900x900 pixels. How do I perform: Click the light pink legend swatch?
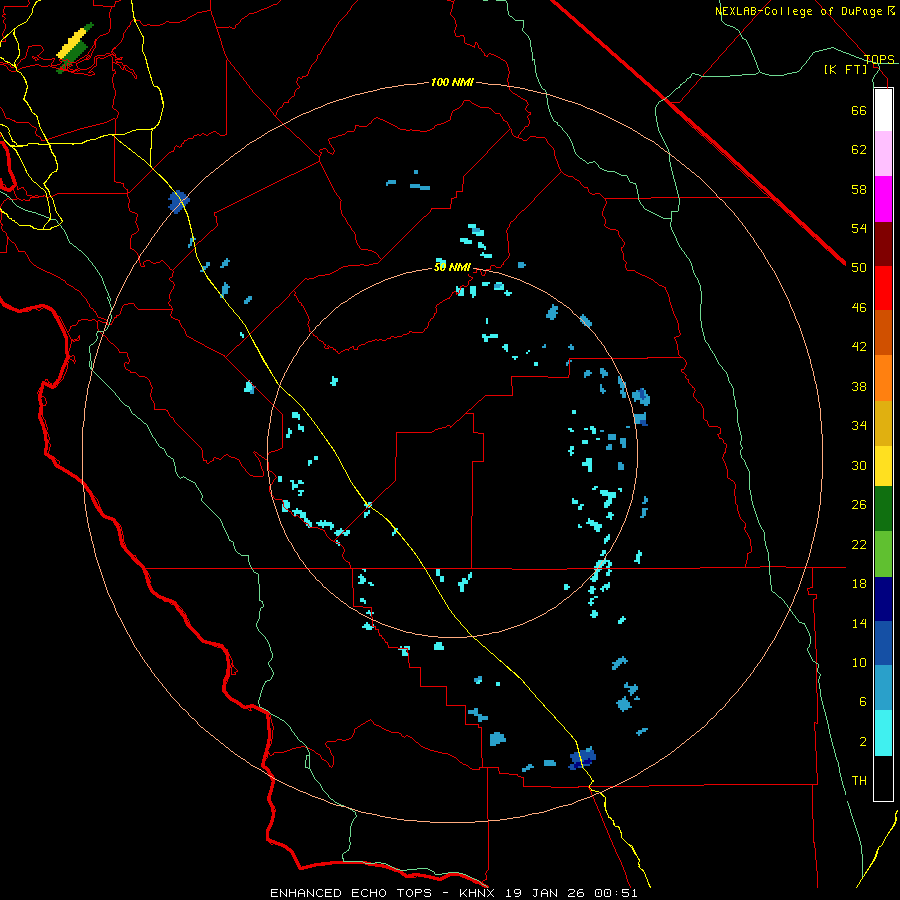point(883,153)
